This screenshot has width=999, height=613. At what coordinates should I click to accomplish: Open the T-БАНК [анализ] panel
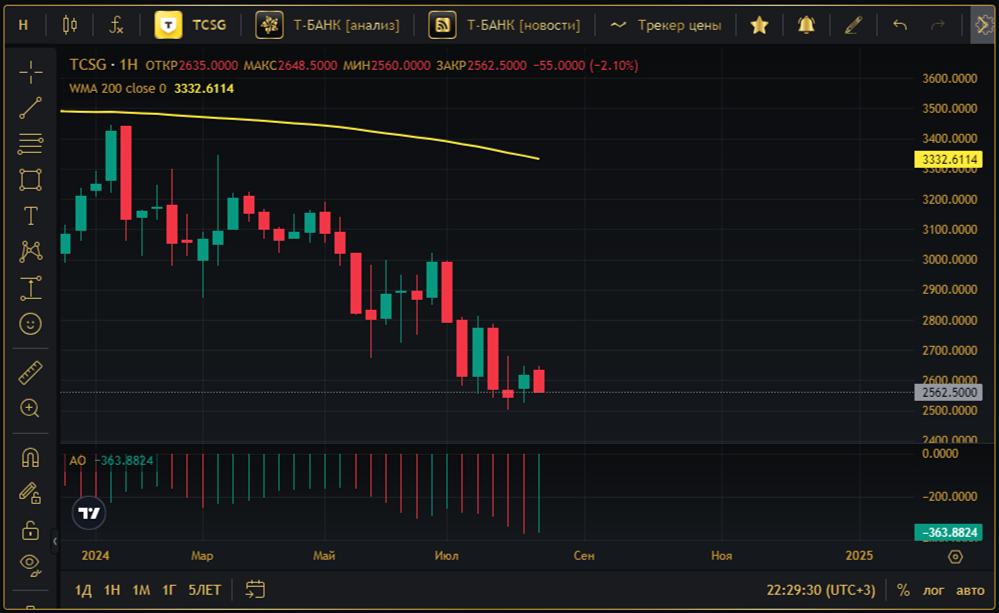[328, 25]
